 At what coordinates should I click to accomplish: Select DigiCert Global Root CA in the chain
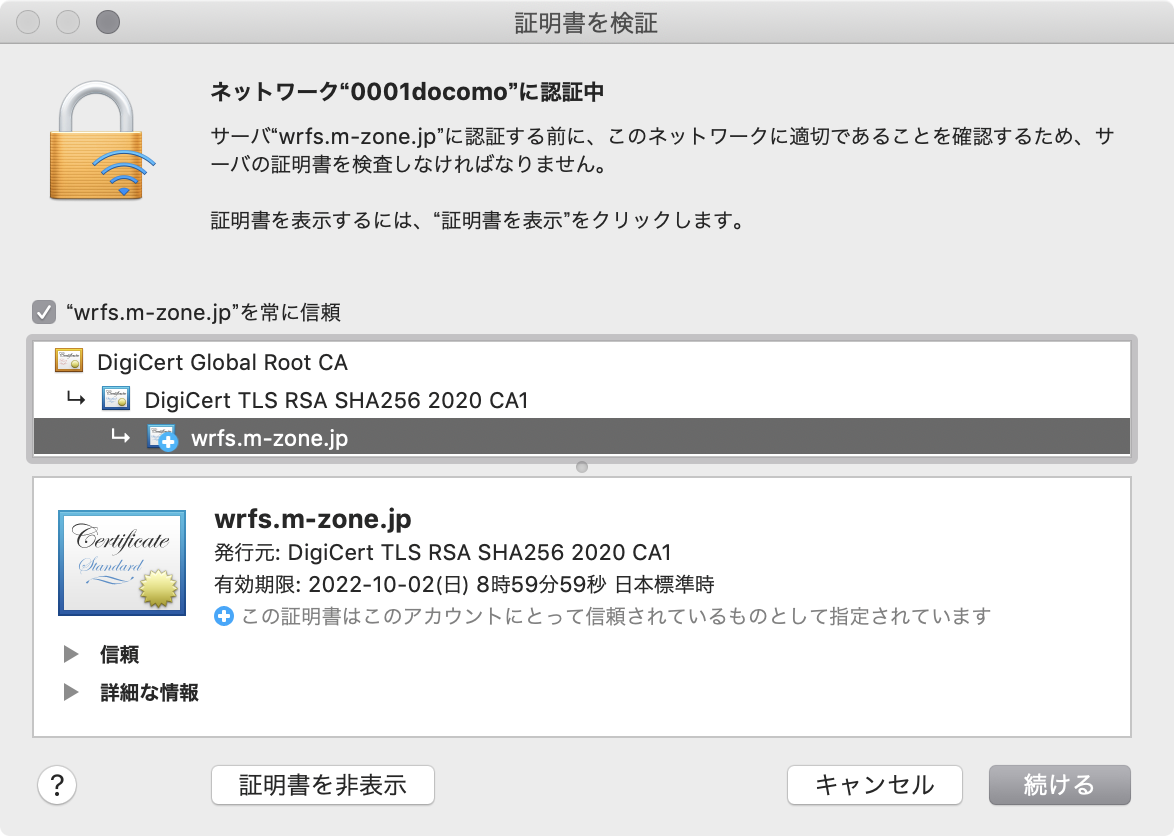[582, 362]
